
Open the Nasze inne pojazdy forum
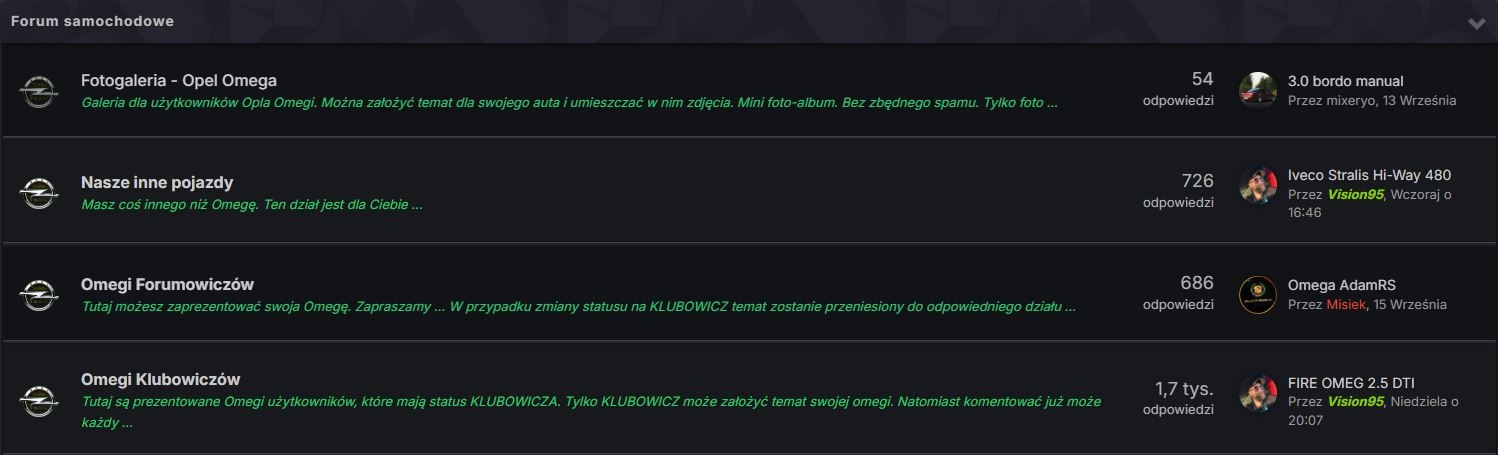tap(157, 182)
